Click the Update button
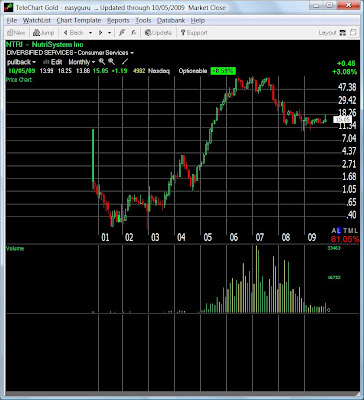This screenshot has height=400, width=364. [x=159, y=33]
